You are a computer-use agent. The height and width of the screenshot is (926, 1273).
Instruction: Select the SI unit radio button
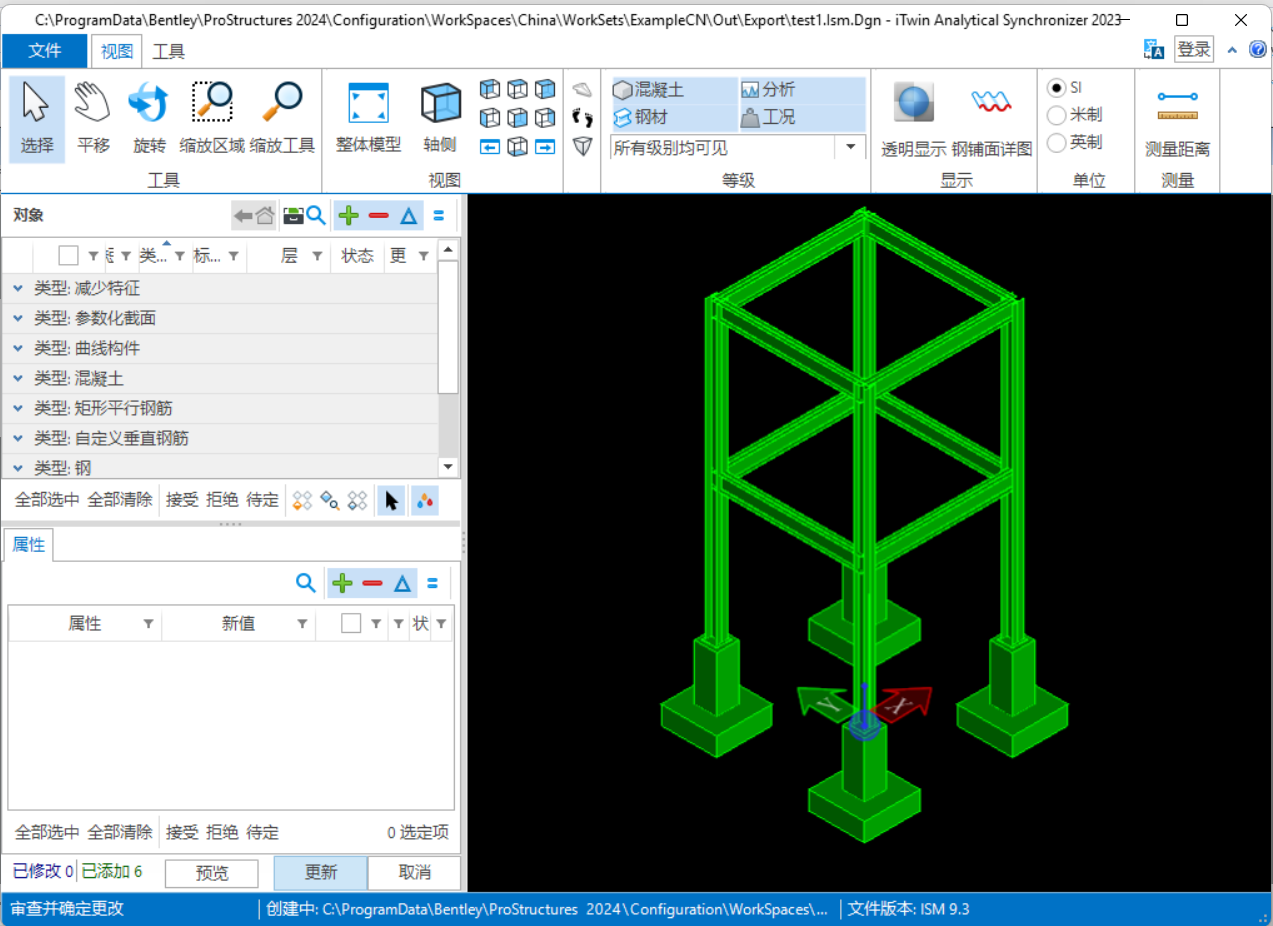[1056, 88]
